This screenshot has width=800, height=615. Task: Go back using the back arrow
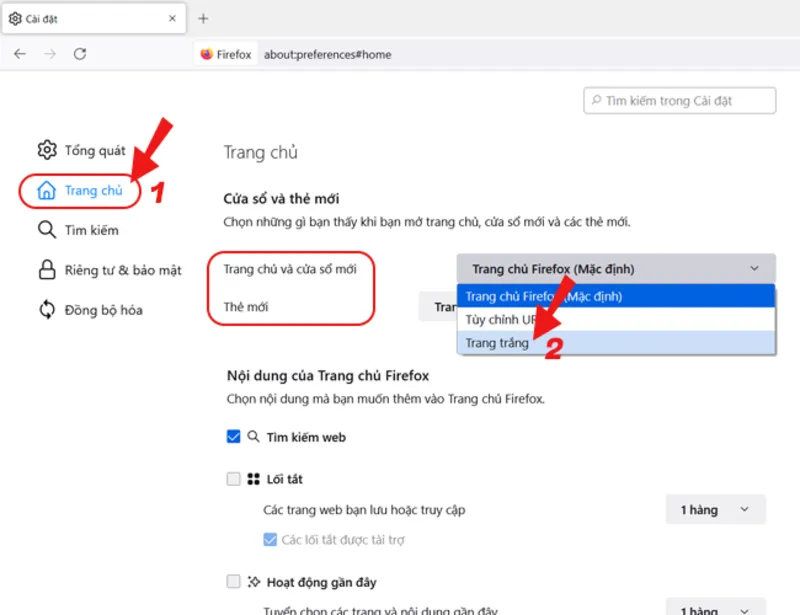(20, 54)
